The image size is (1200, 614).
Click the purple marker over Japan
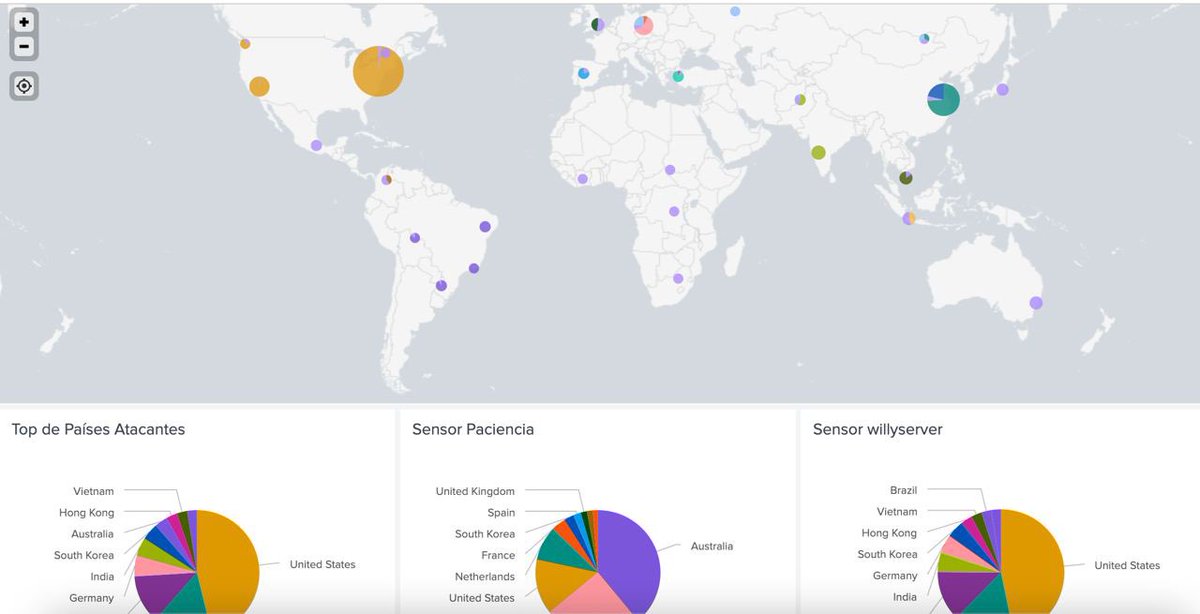pos(1002,90)
